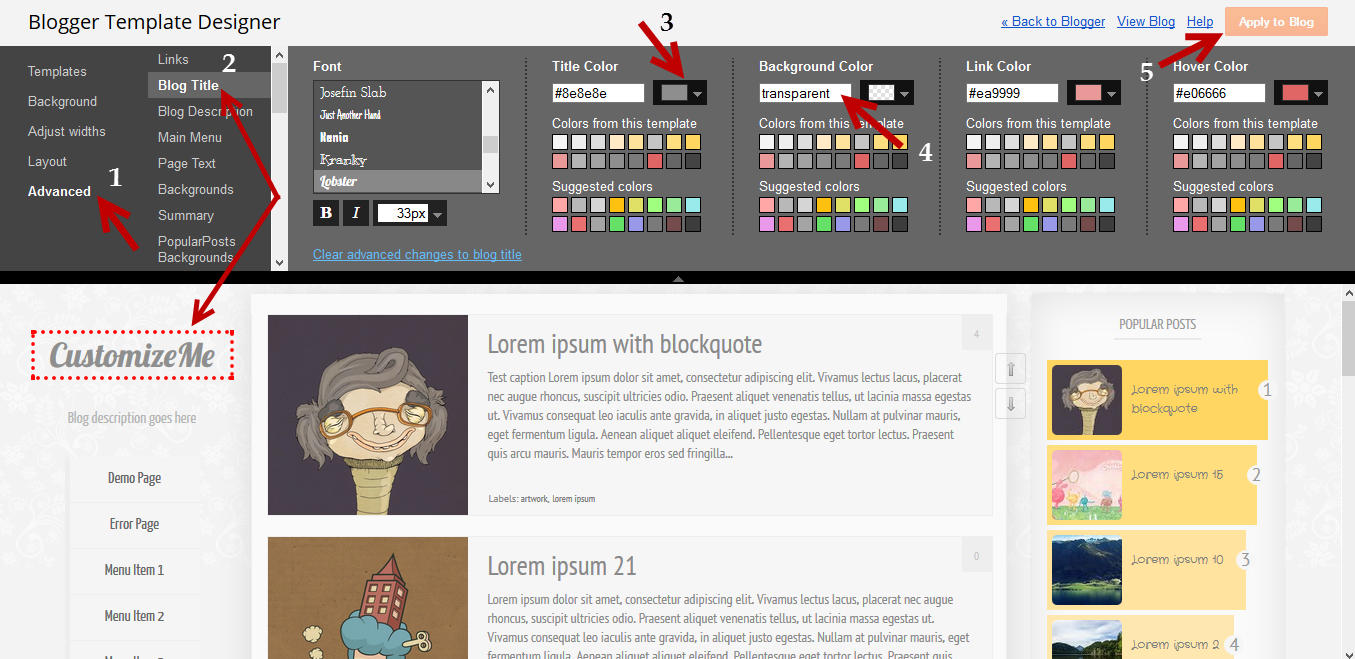Click Clear advanced changes to blog title
This screenshot has height=659, width=1355.
click(x=417, y=254)
